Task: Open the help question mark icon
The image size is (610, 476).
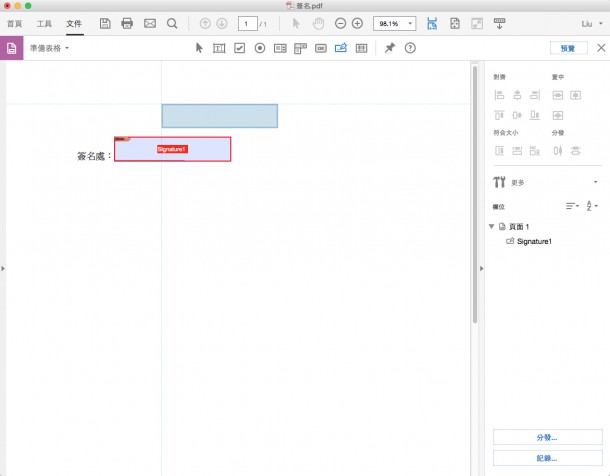Action: click(410, 48)
